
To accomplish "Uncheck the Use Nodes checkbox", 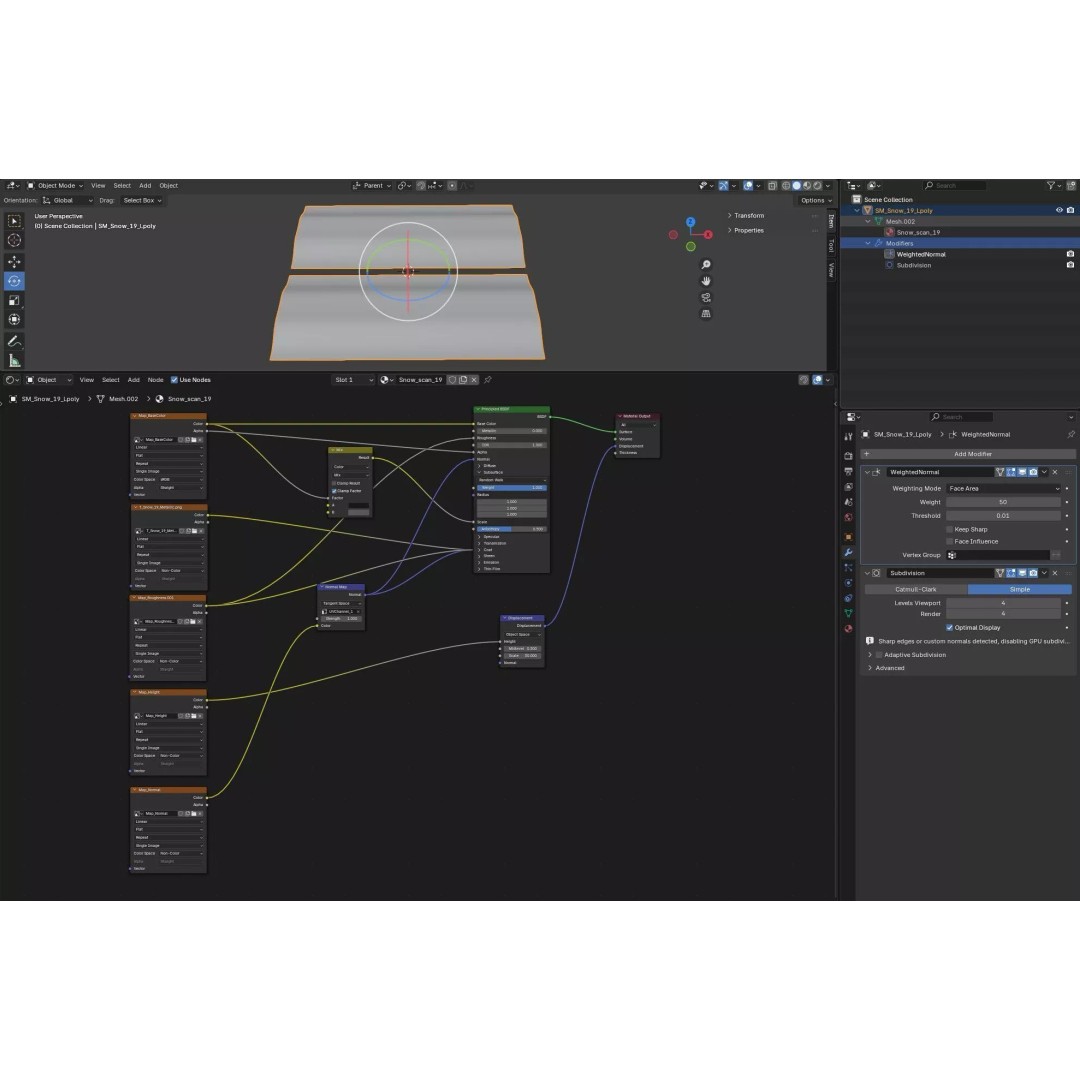I will [x=174, y=380].
